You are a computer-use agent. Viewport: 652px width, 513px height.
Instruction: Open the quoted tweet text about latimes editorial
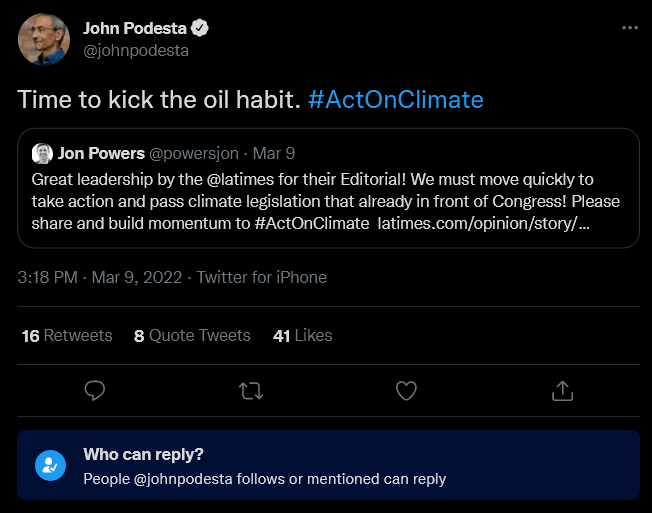click(x=326, y=202)
